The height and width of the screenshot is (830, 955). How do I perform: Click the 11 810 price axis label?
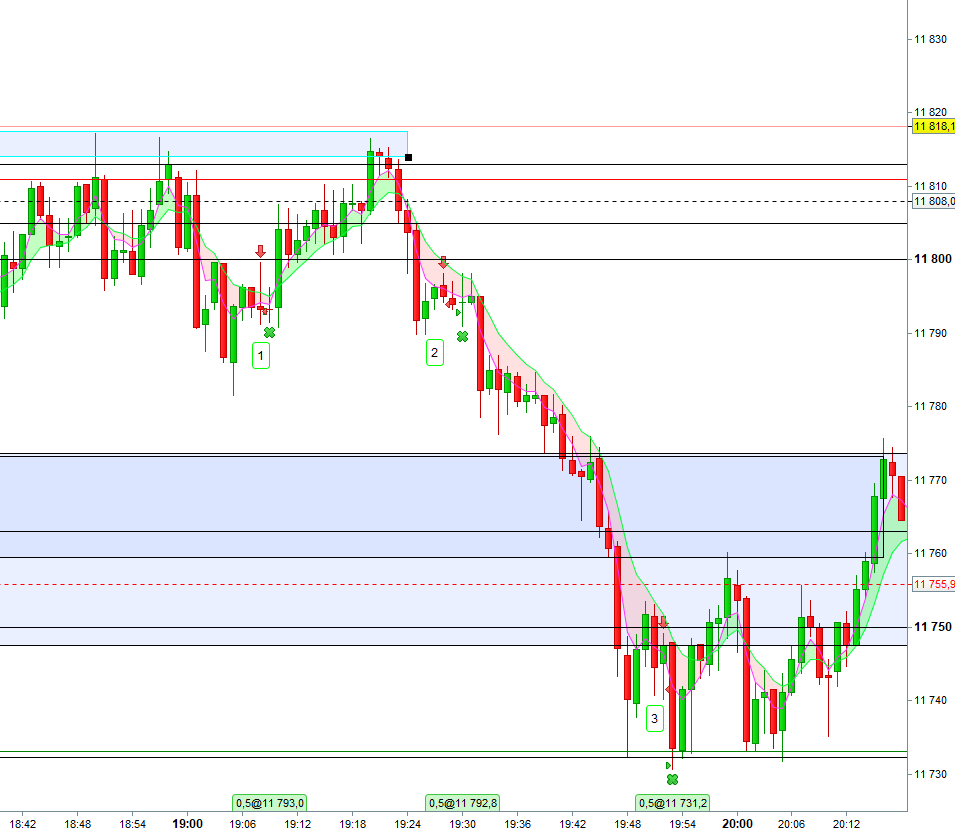[x=931, y=186]
